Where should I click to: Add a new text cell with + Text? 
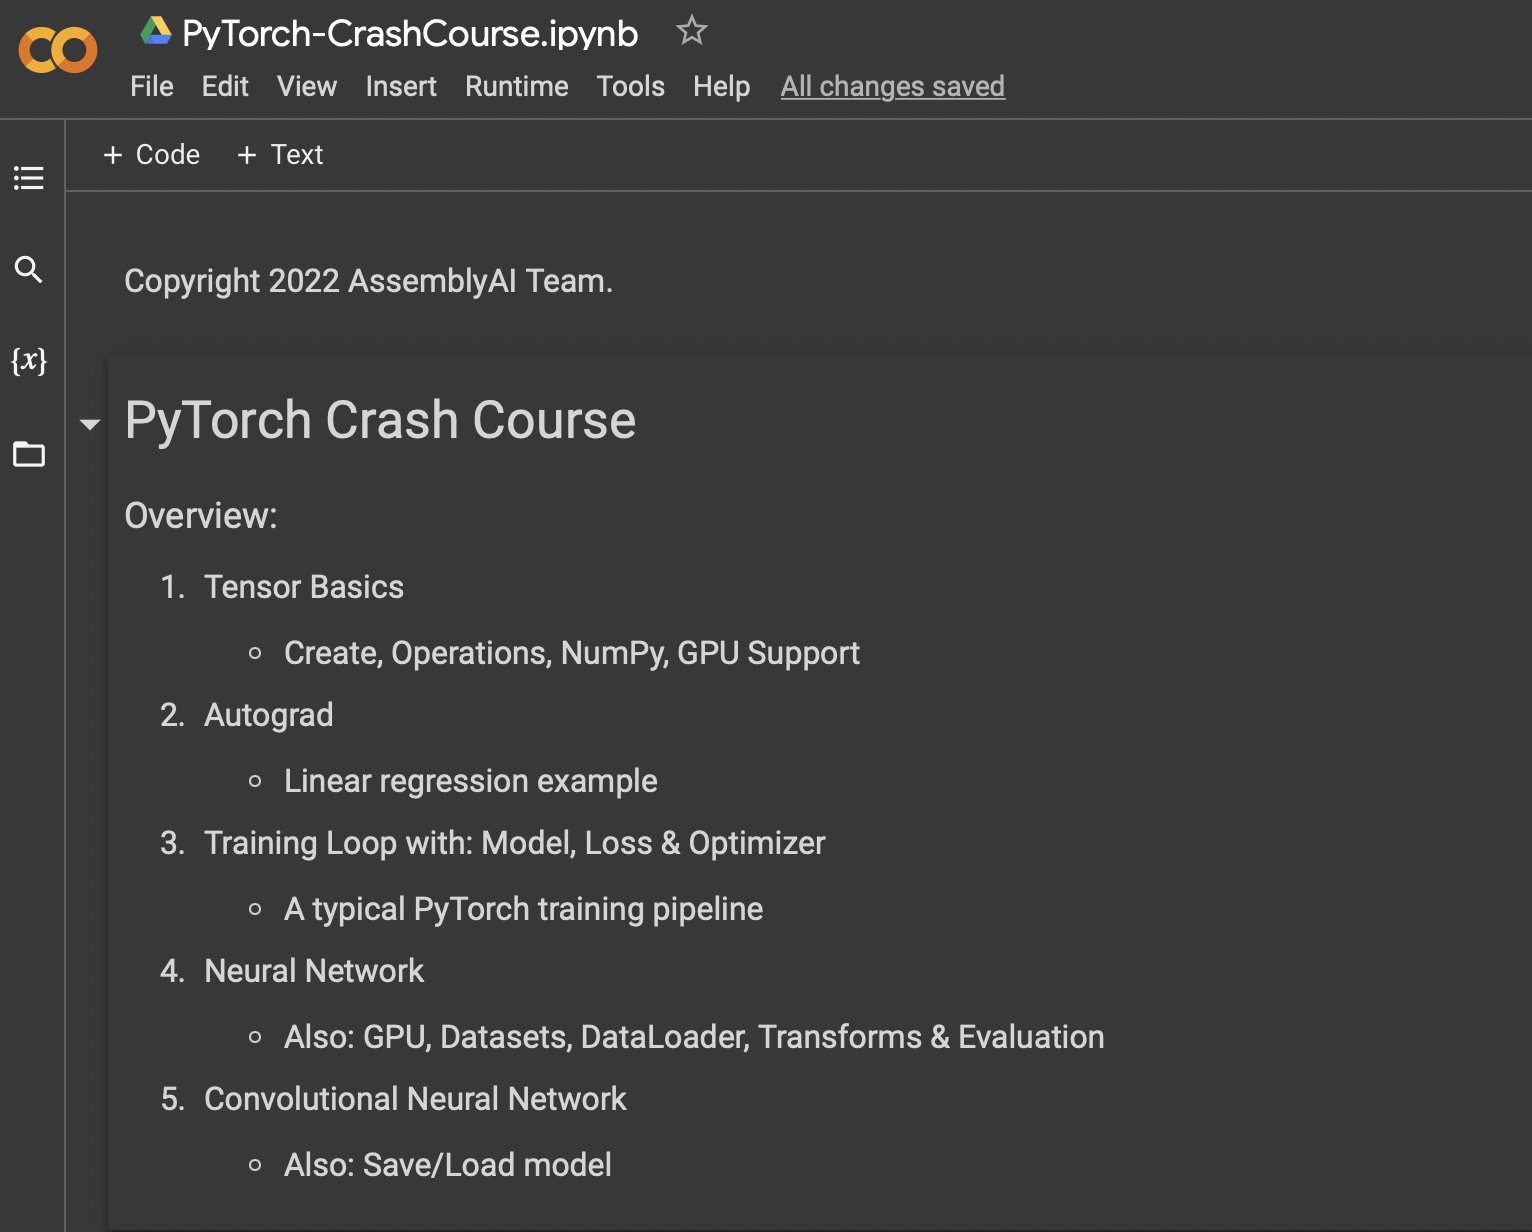click(280, 155)
